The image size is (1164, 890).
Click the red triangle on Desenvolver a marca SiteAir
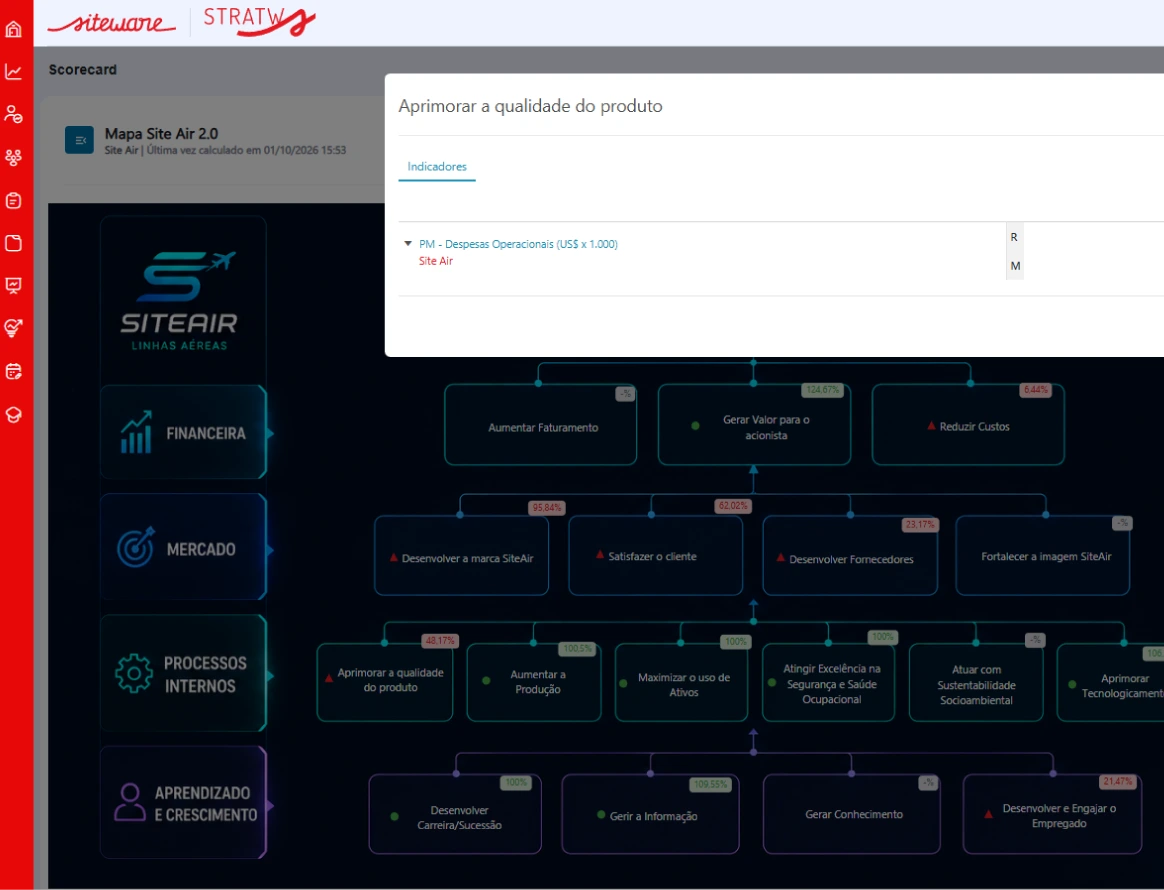pyautogui.click(x=393, y=557)
